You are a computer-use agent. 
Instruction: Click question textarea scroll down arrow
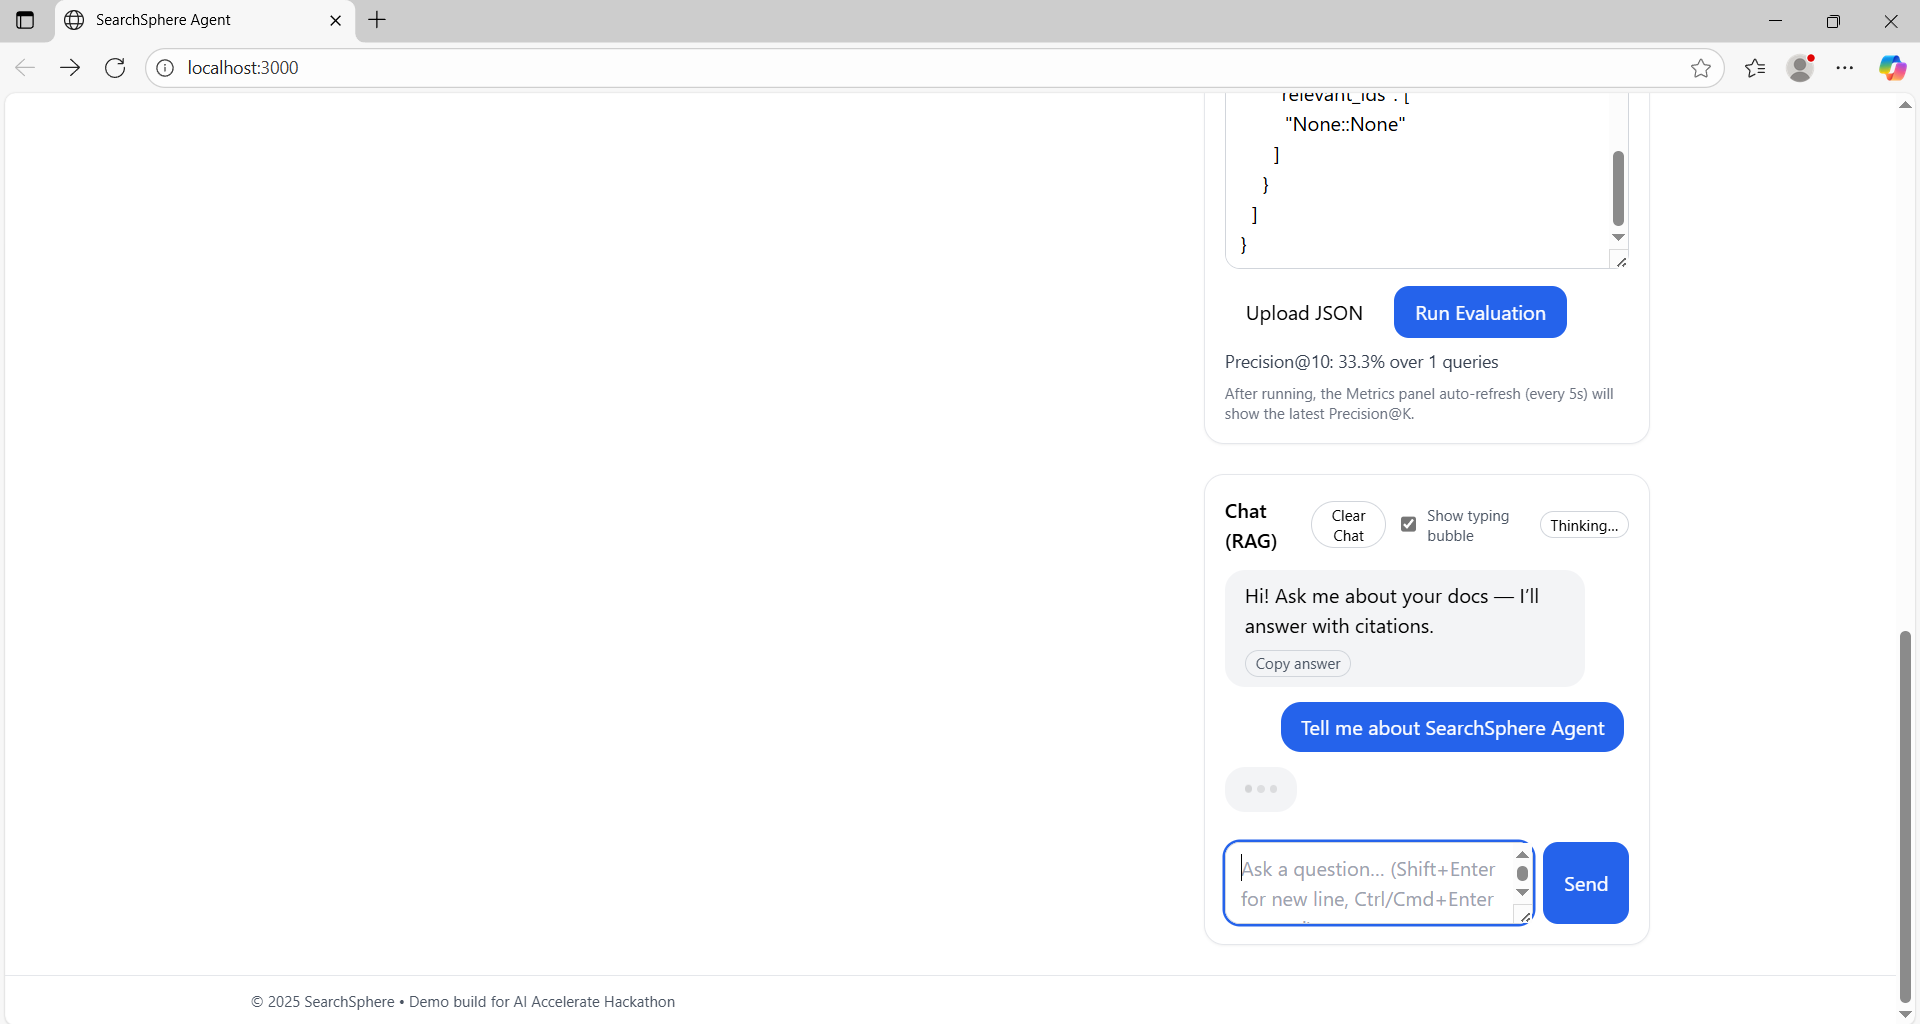pyautogui.click(x=1522, y=893)
